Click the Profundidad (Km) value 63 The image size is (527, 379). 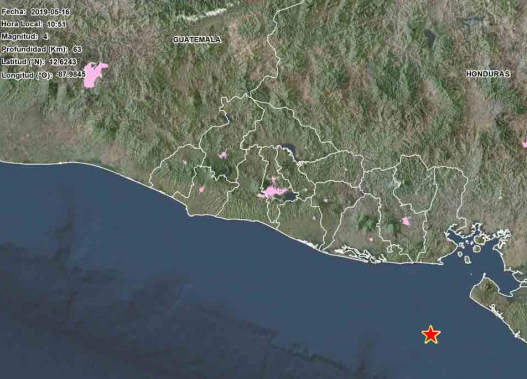tap(77, 49)
